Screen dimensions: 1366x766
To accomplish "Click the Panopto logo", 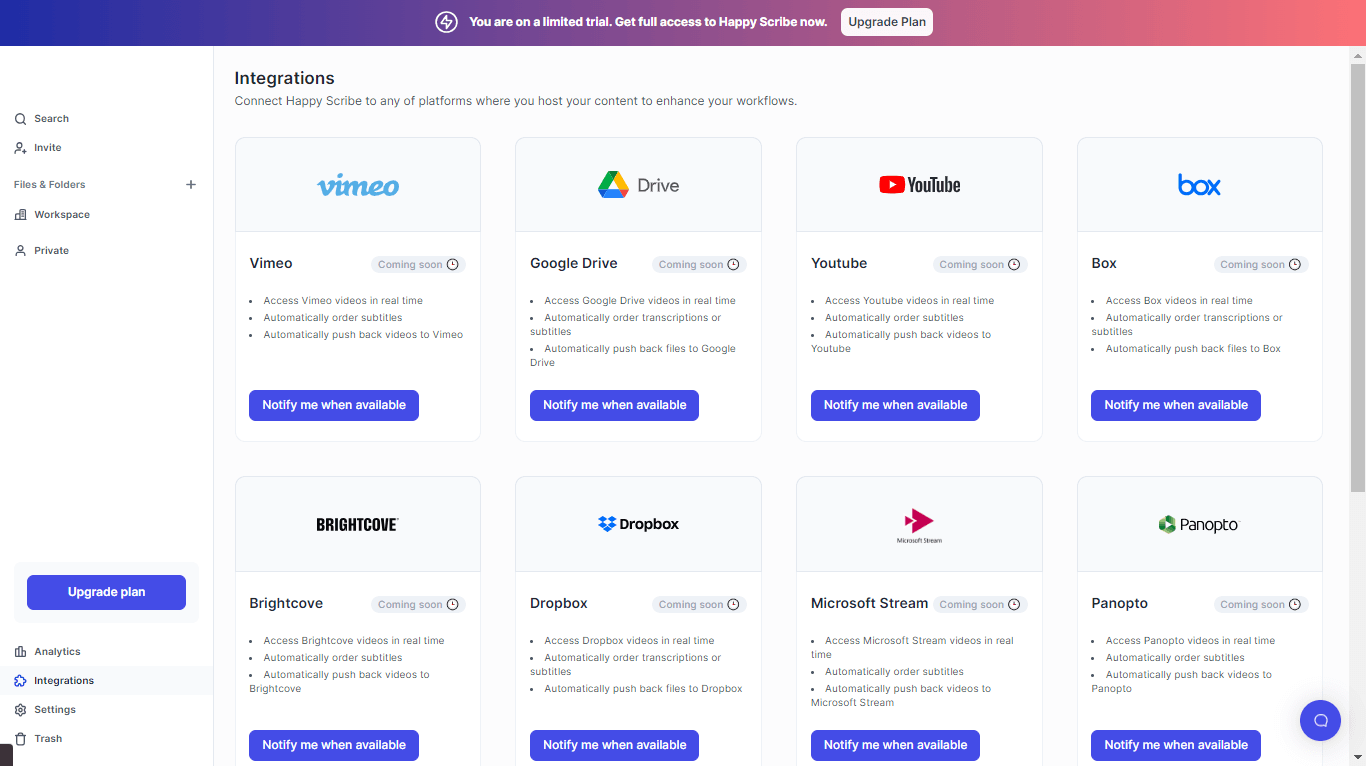I will 1198,524.
